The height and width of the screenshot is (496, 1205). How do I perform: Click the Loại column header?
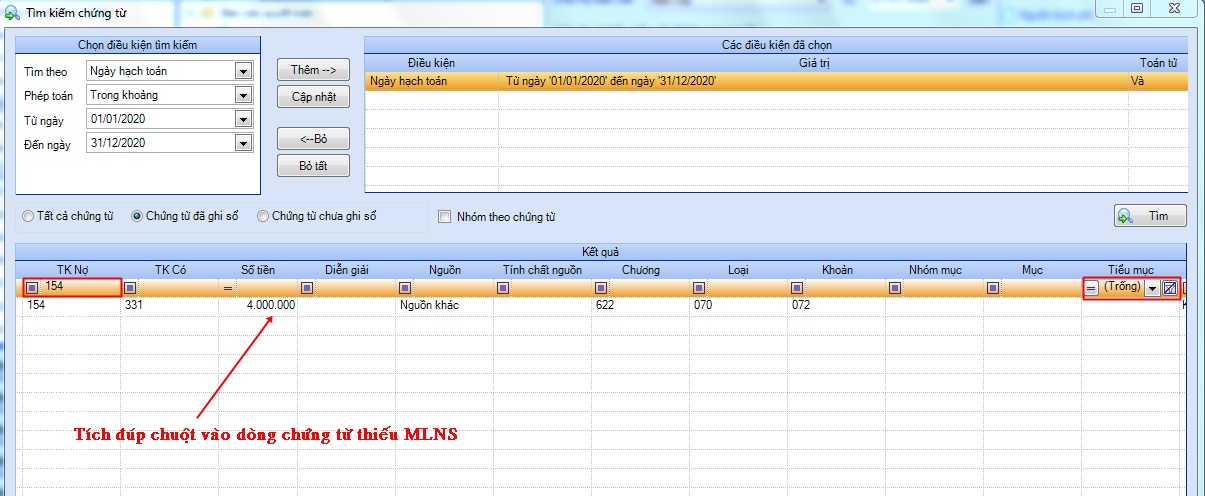[738, 270]
